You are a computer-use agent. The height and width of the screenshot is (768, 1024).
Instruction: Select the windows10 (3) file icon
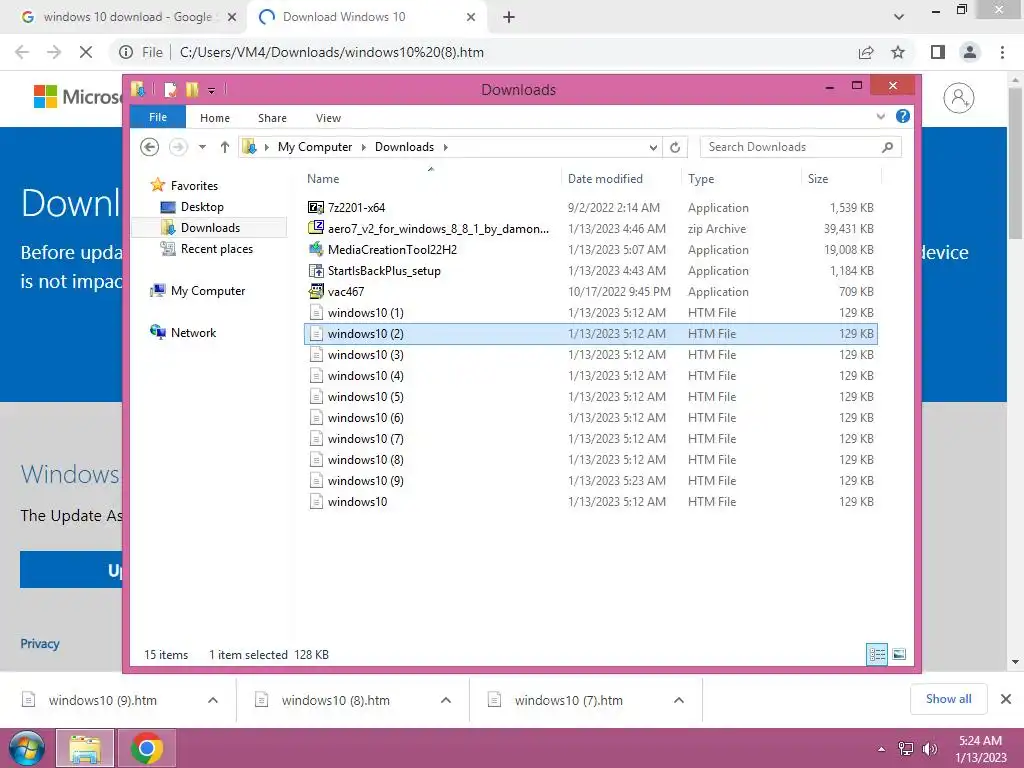tap(316, 355)
